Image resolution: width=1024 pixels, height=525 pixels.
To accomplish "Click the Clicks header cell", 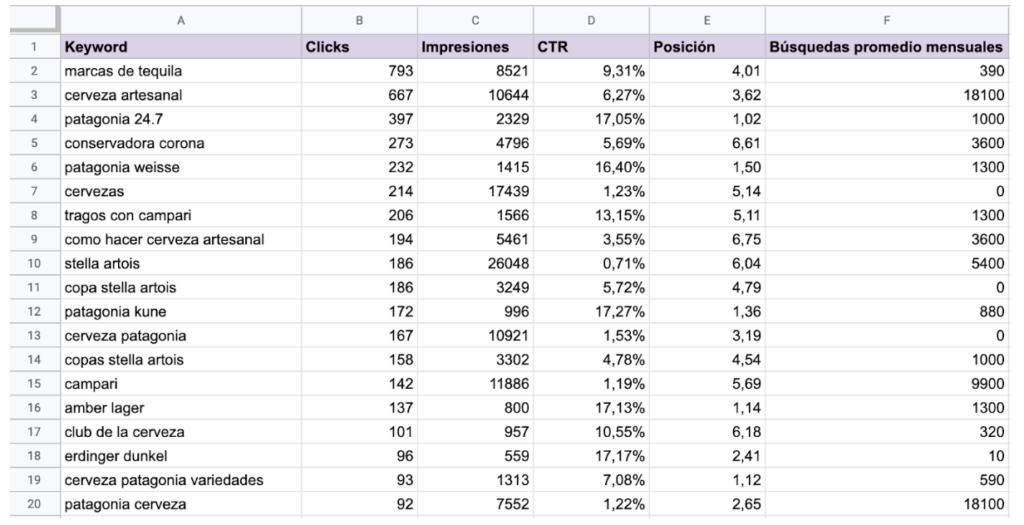I will 359,47.
